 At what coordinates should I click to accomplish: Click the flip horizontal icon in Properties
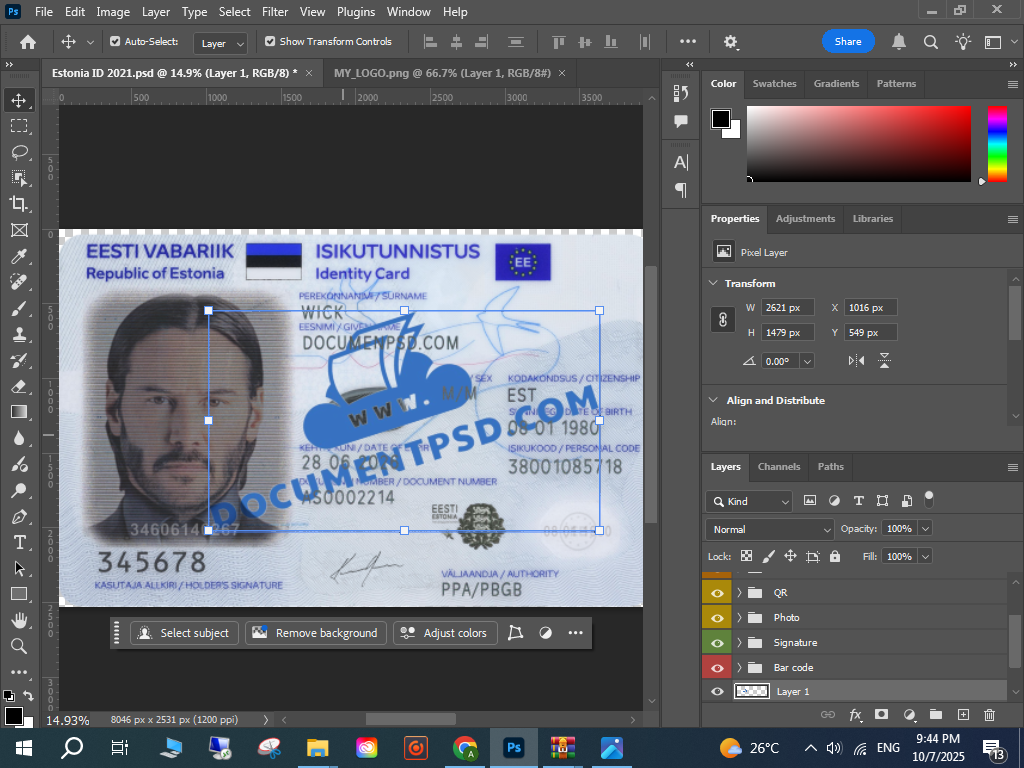click(x=856, y=361)
